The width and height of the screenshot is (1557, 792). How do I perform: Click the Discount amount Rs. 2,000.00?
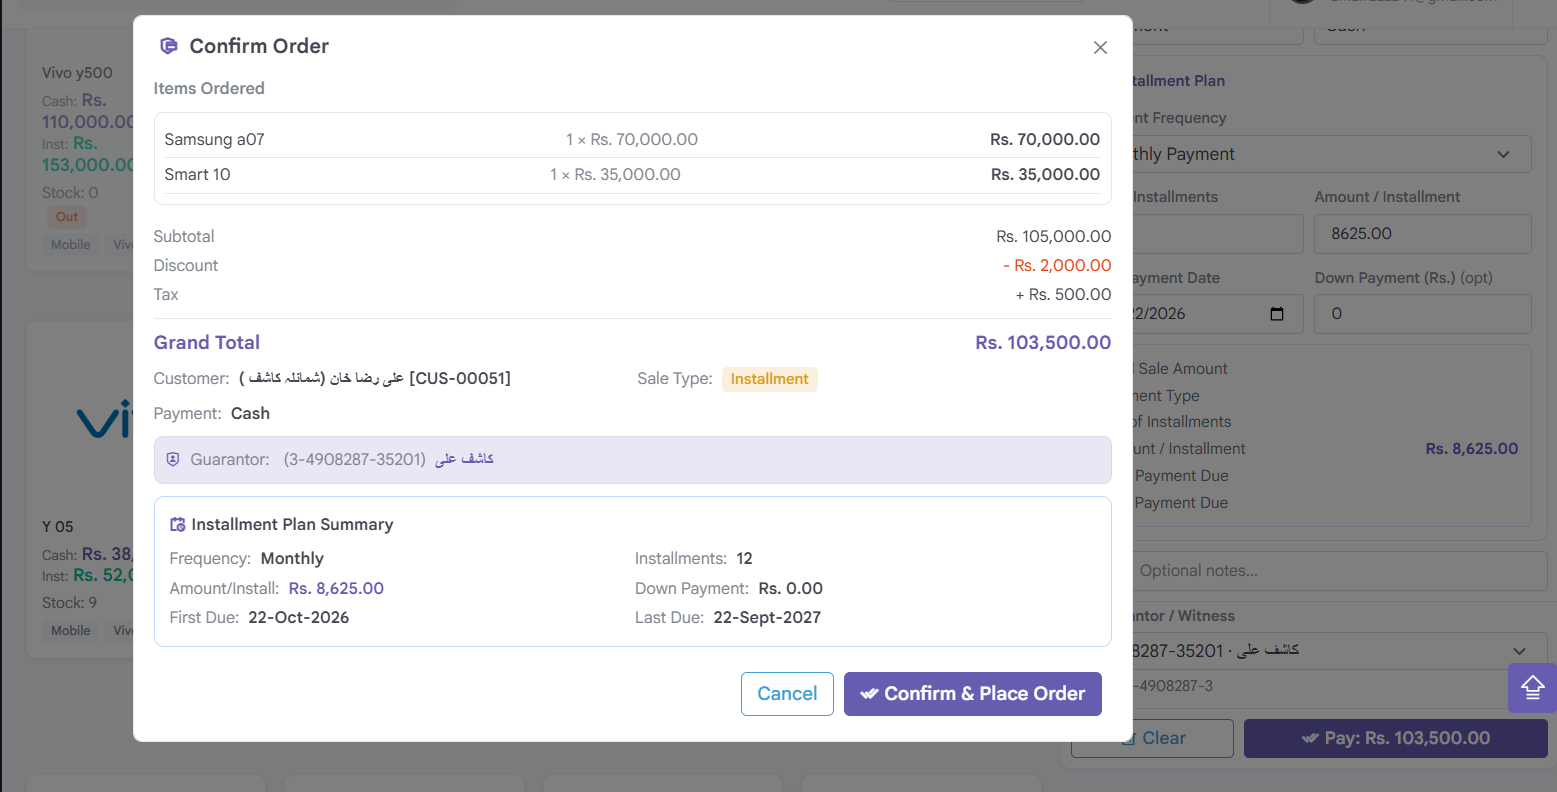1058,266
